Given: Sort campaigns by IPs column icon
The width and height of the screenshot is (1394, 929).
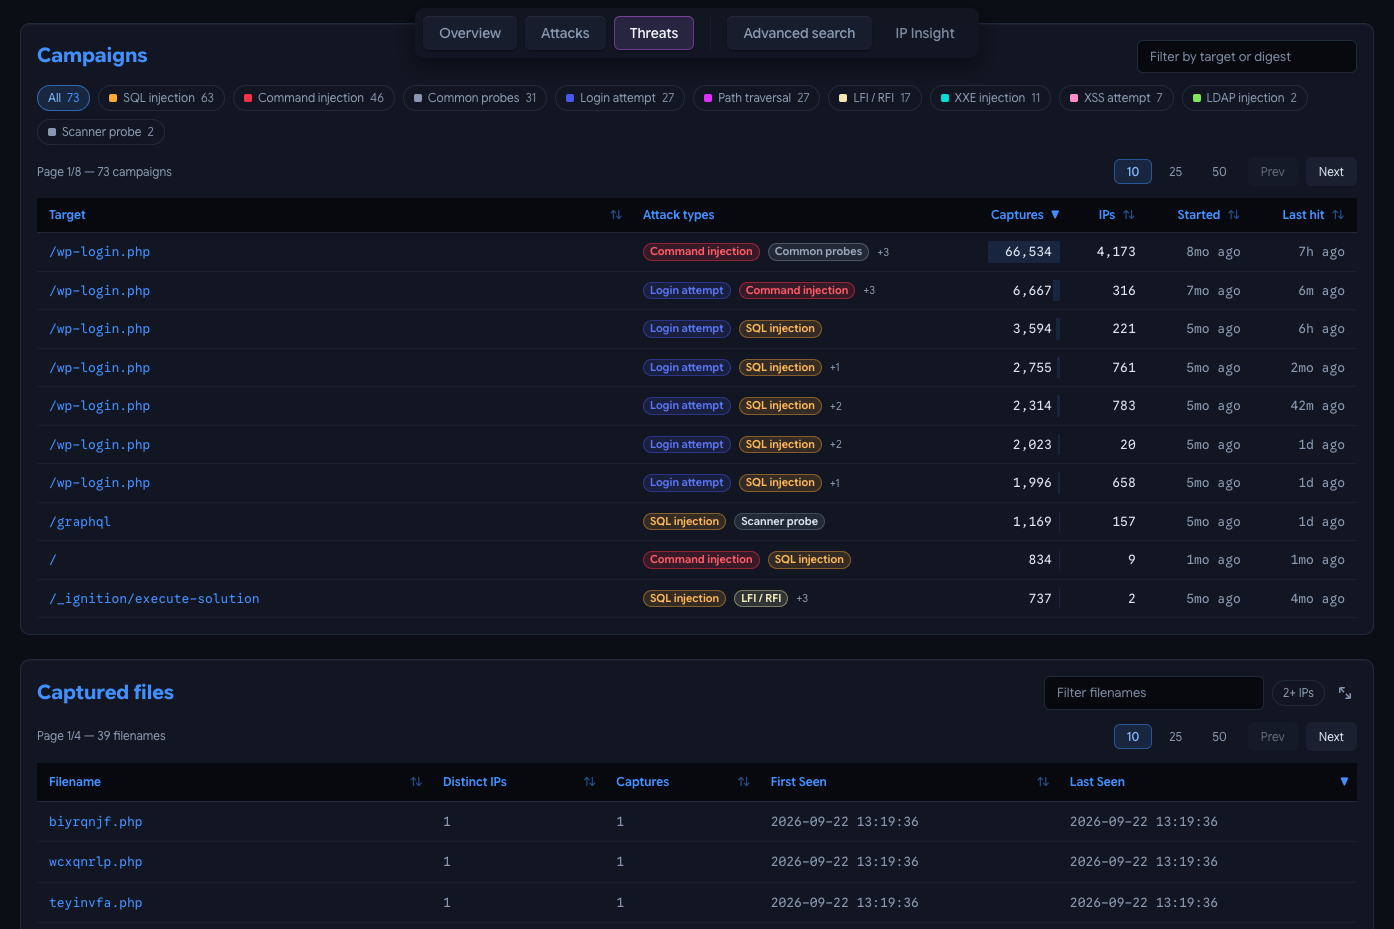Looking at the screenshot, I should coord(1129,215).
